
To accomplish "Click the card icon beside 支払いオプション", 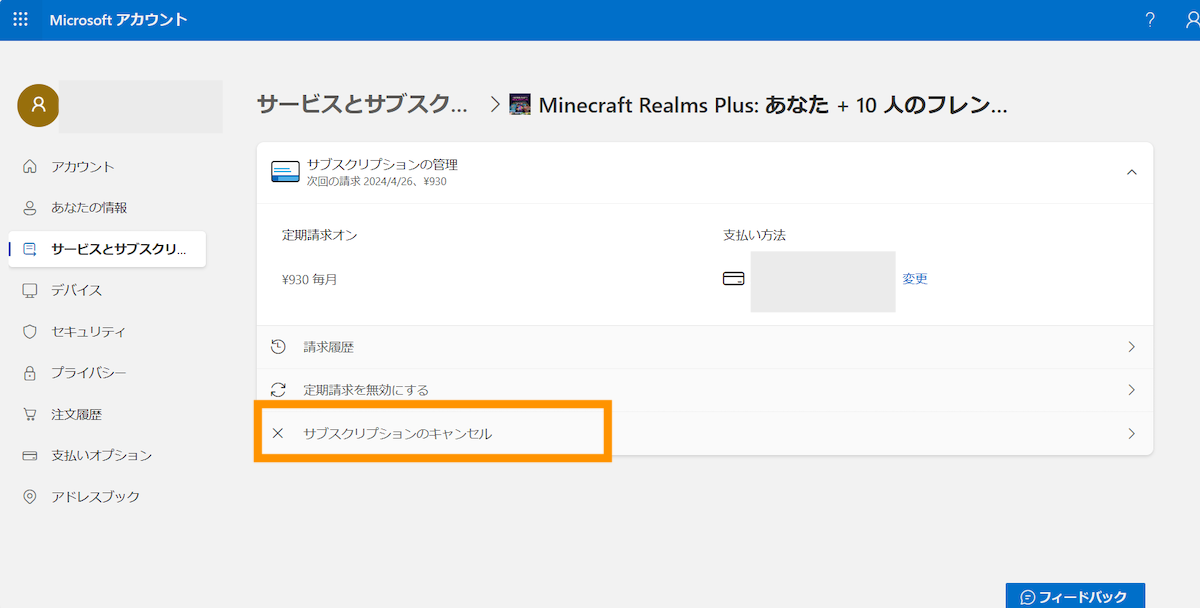I will tap(30, 455).
